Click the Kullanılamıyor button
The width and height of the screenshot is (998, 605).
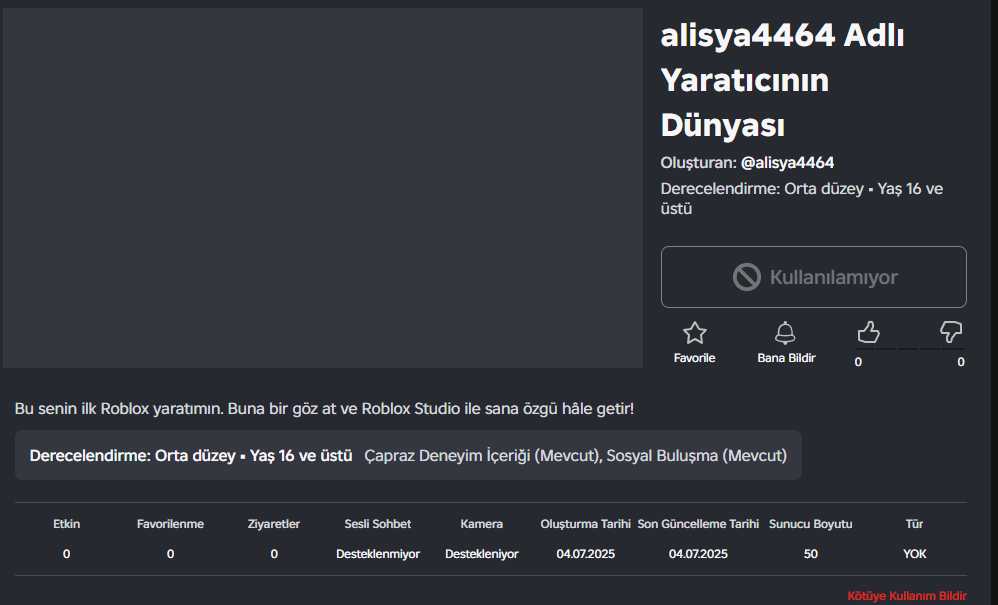tap(813, 277)
